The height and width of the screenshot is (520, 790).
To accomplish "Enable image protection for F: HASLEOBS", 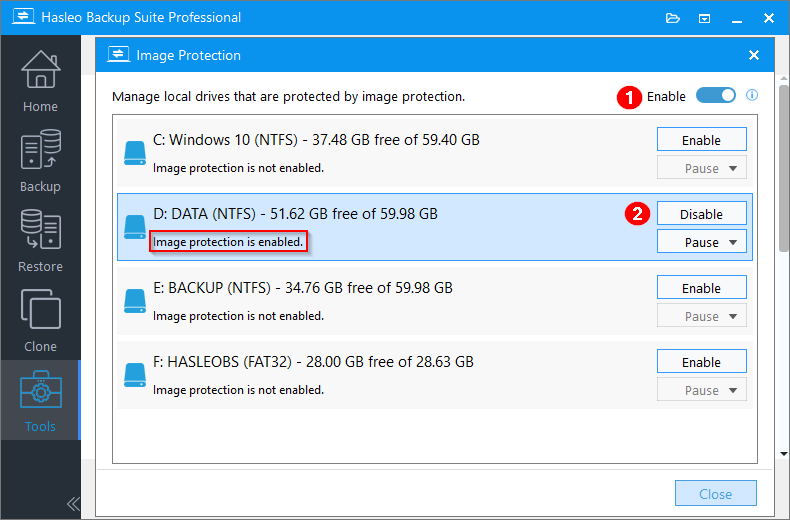I will pos(701,362).
